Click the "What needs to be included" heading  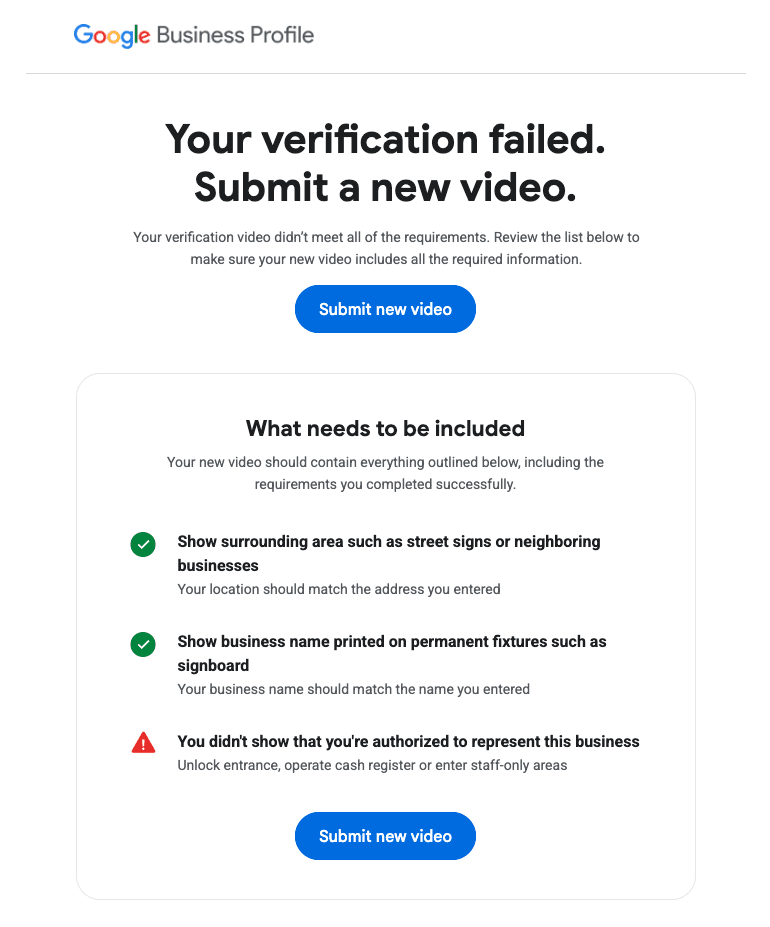tap(385, 429)
